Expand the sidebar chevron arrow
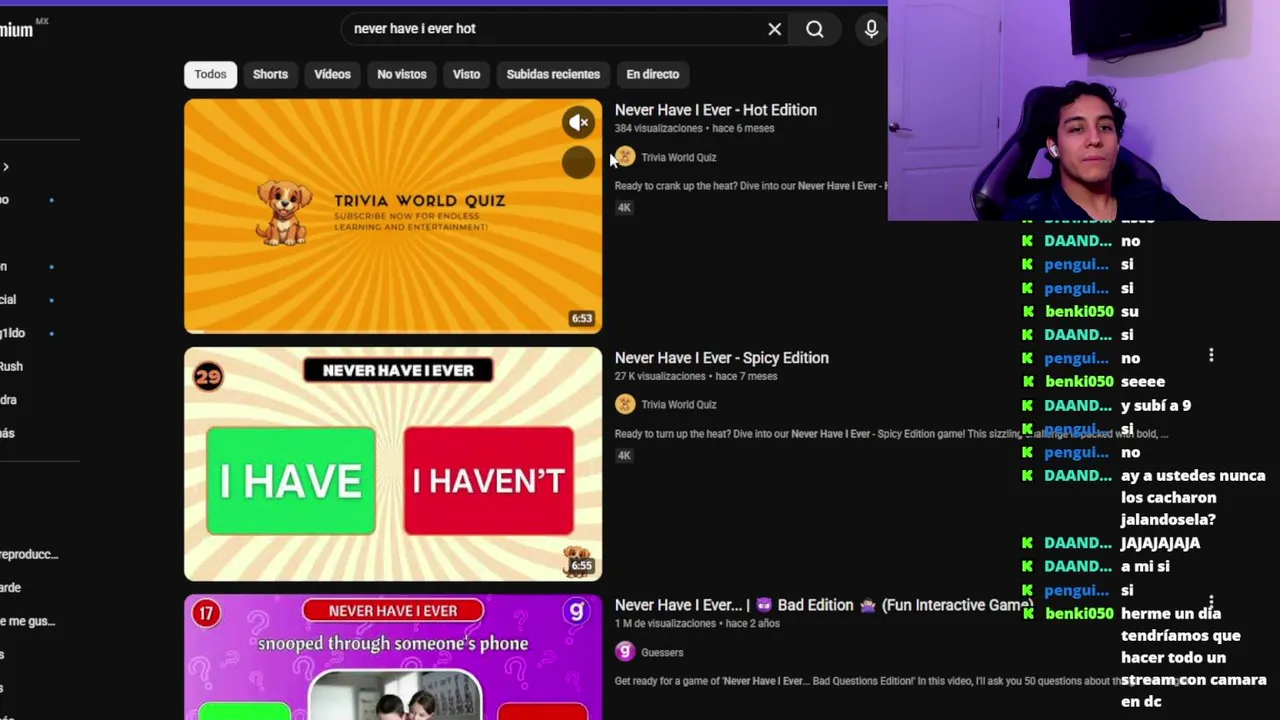 point(5,167)
